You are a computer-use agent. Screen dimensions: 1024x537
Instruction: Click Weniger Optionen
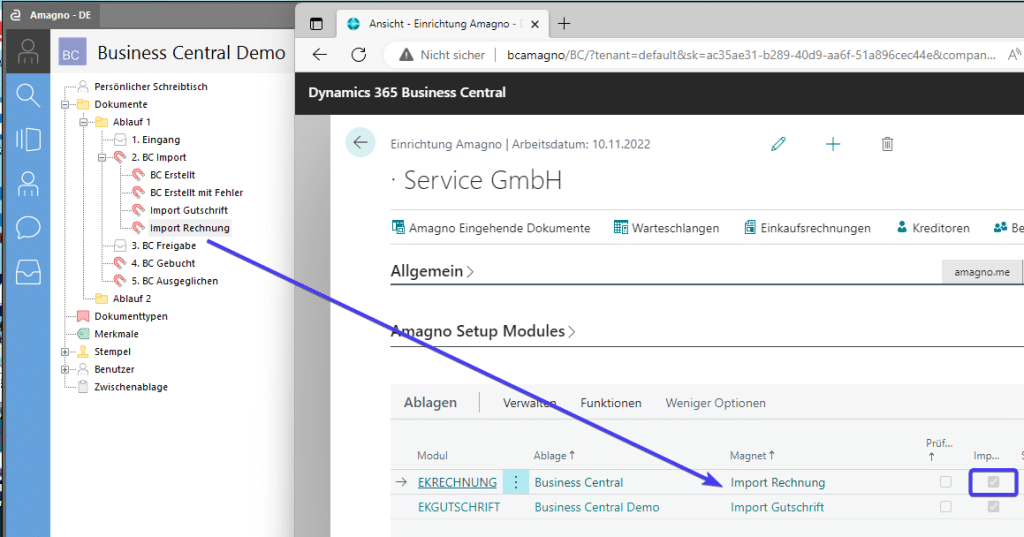(x=715, y=403)
